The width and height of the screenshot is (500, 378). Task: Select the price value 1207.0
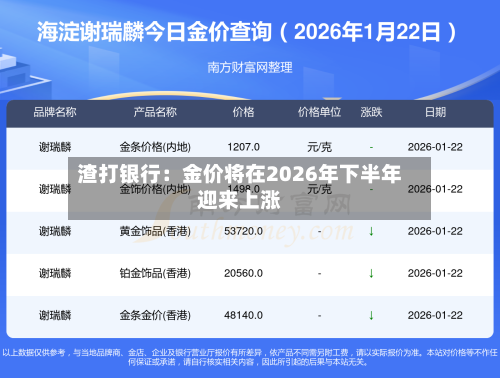point(243,147)
